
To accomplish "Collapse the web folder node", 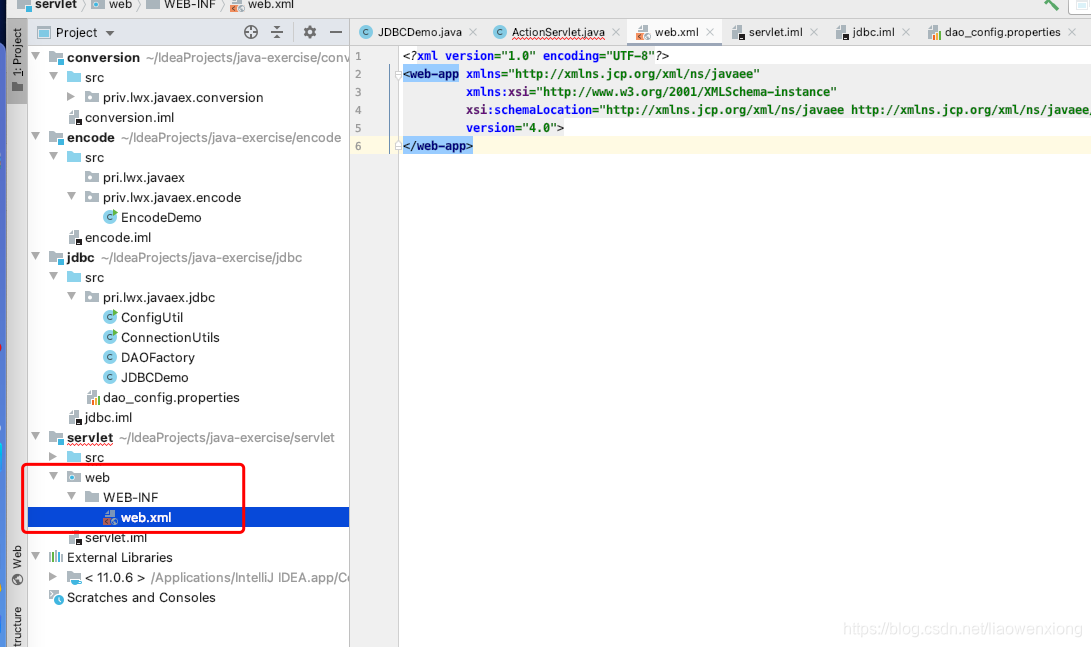I will (54, 477).
